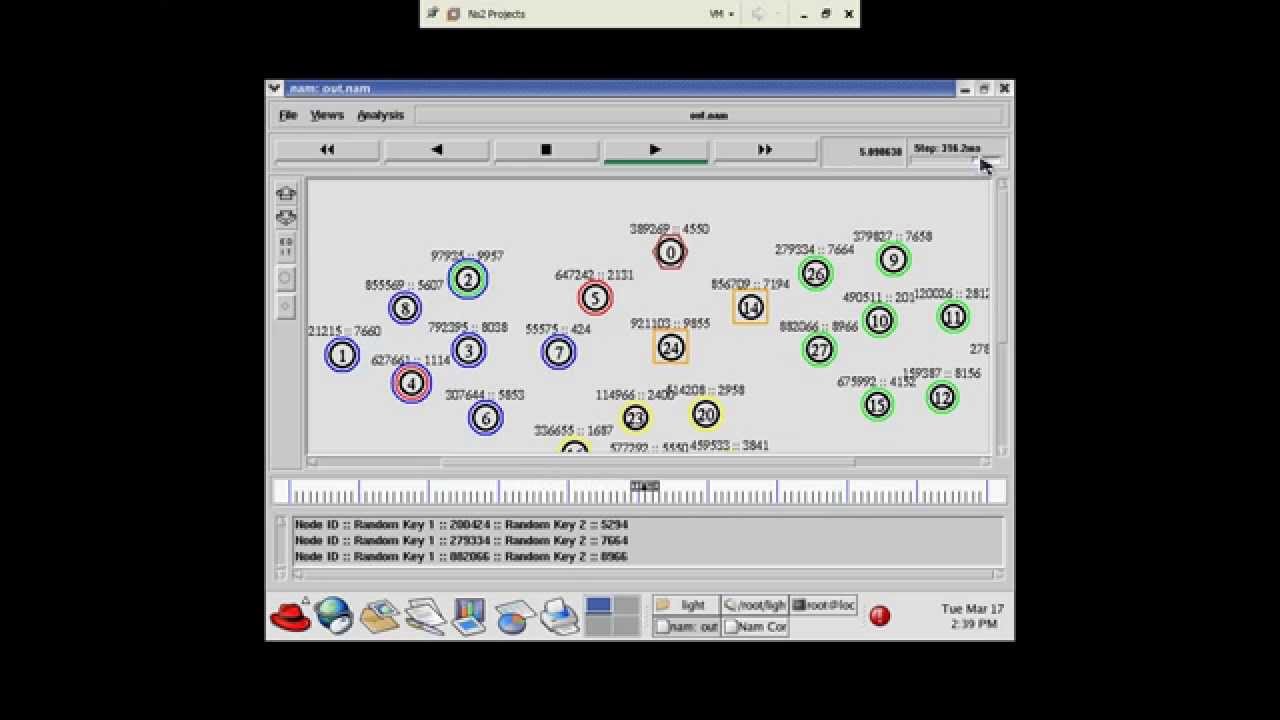This screenshot has width=1280, height=720.
Task: Select node 0 in the topology
Action: [670, 252]
